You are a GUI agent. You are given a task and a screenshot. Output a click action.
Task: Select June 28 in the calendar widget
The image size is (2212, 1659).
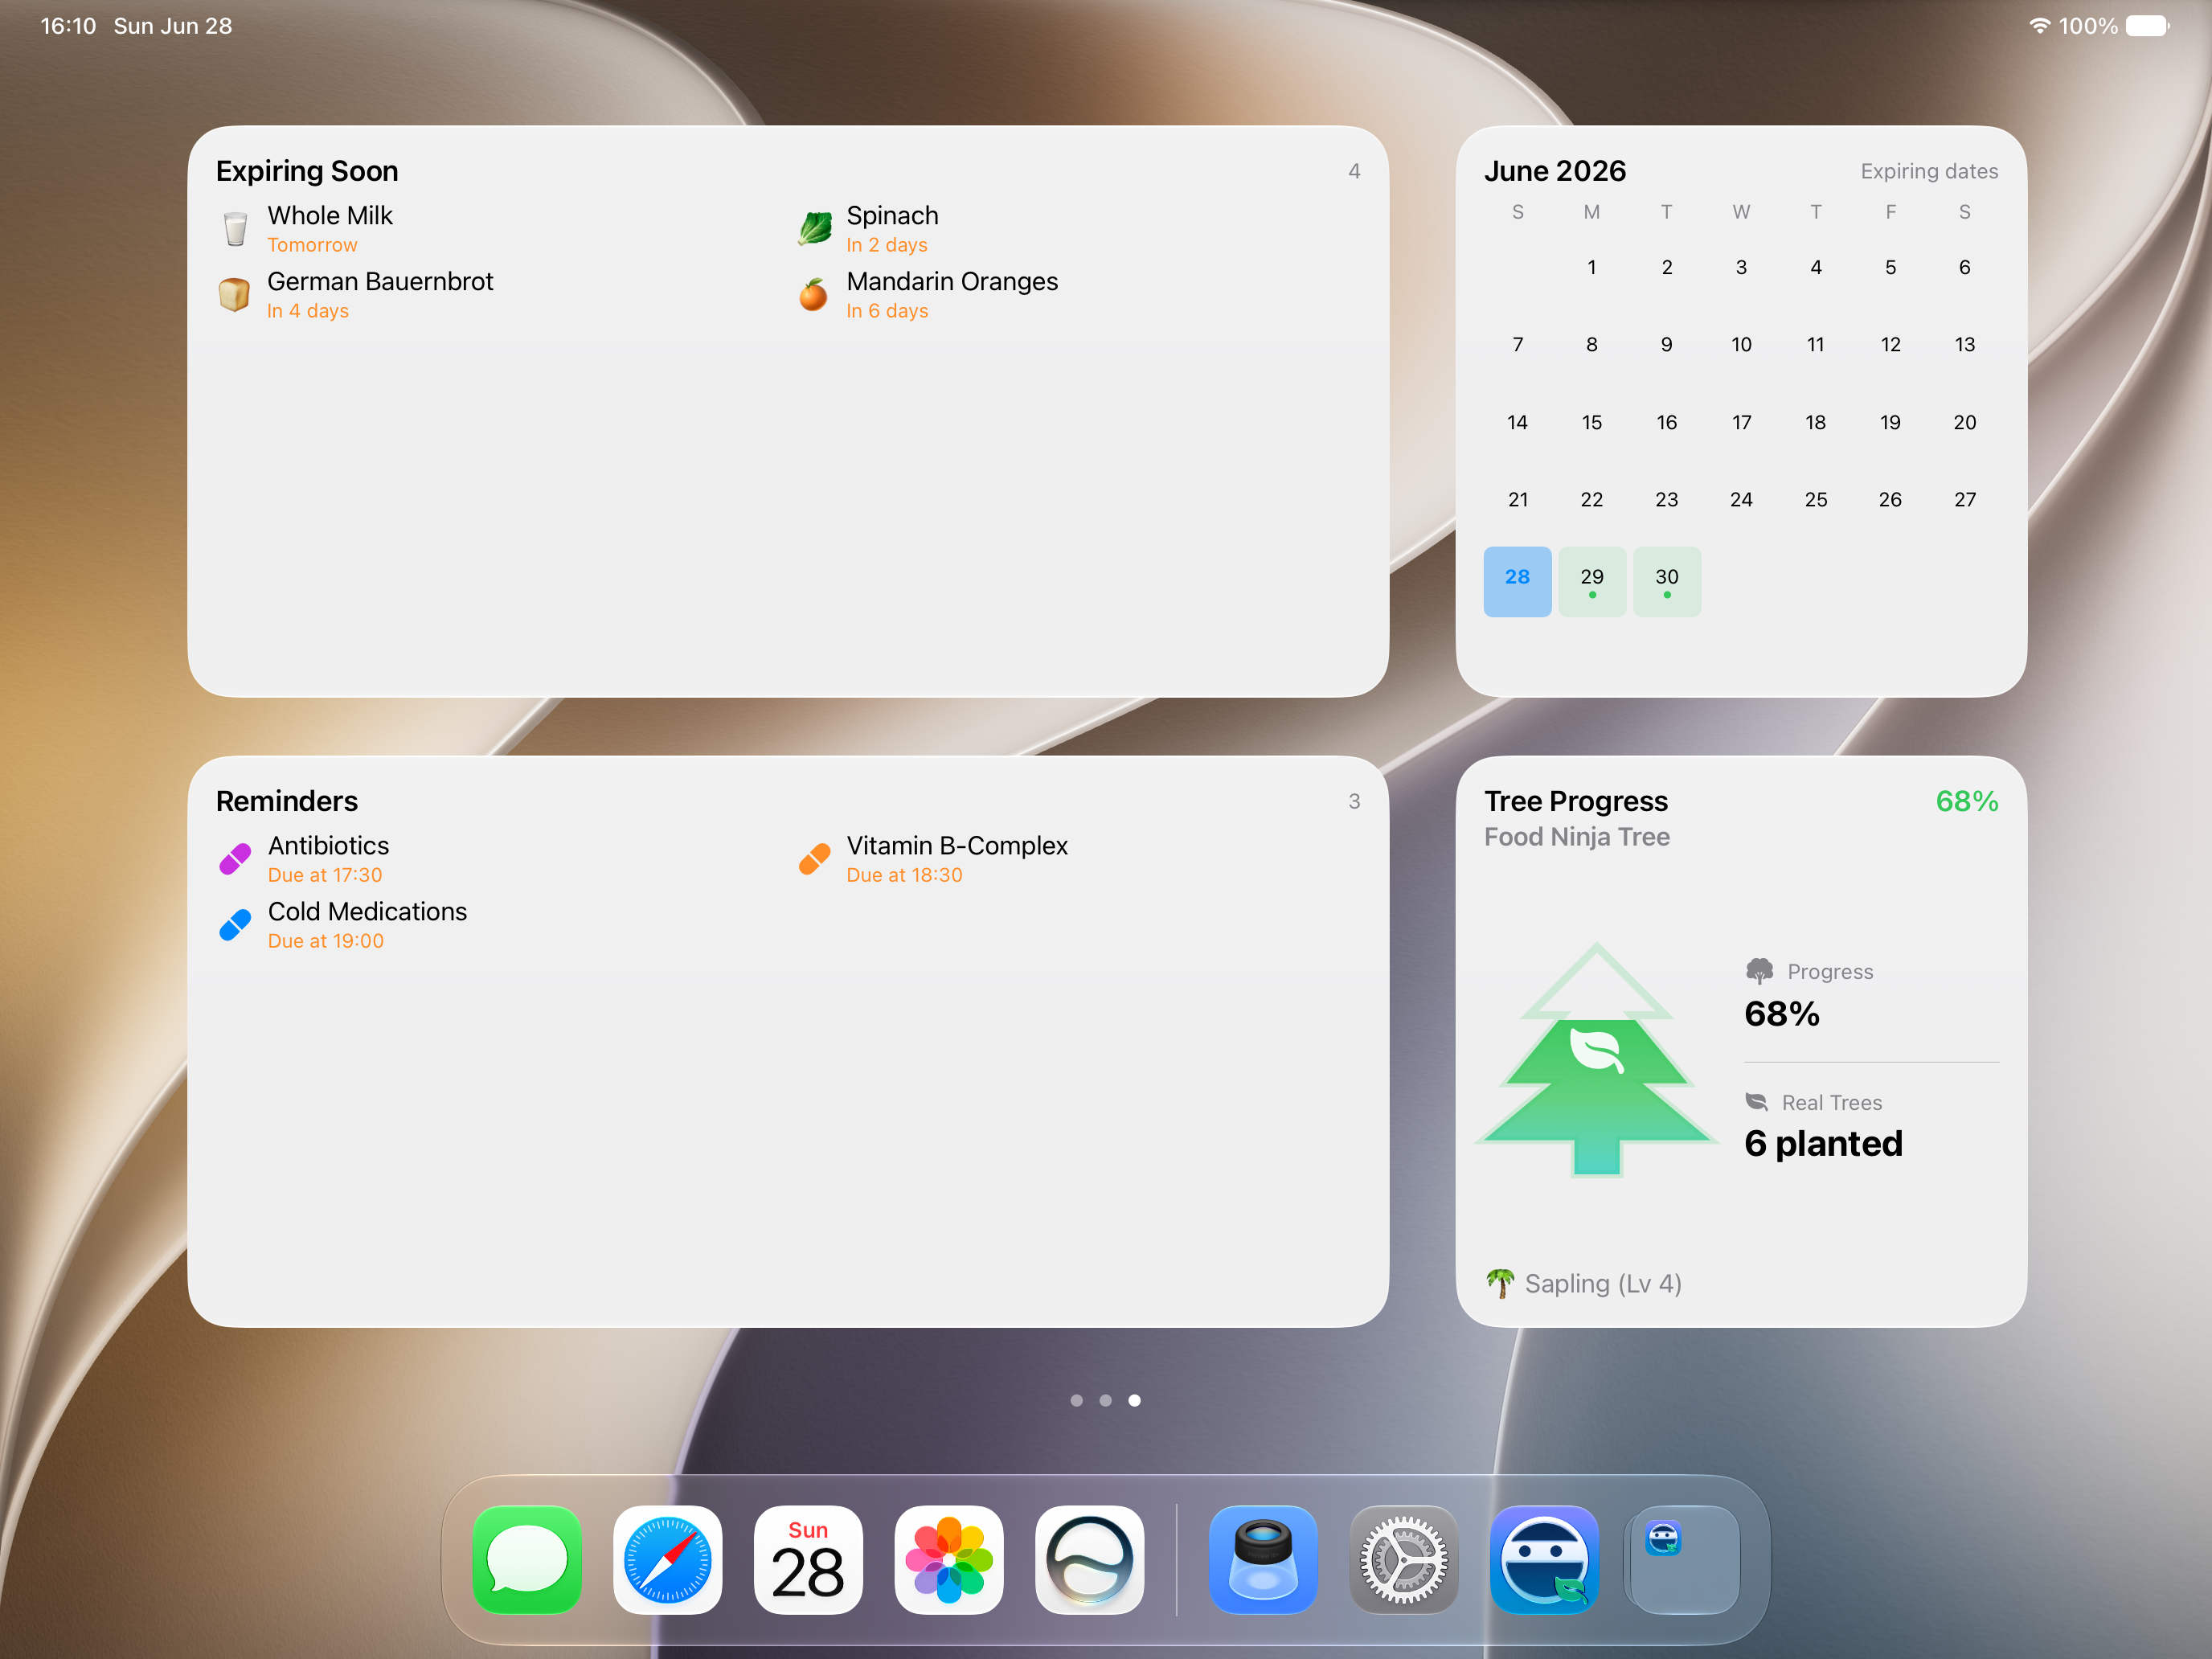coord(1517,581)
